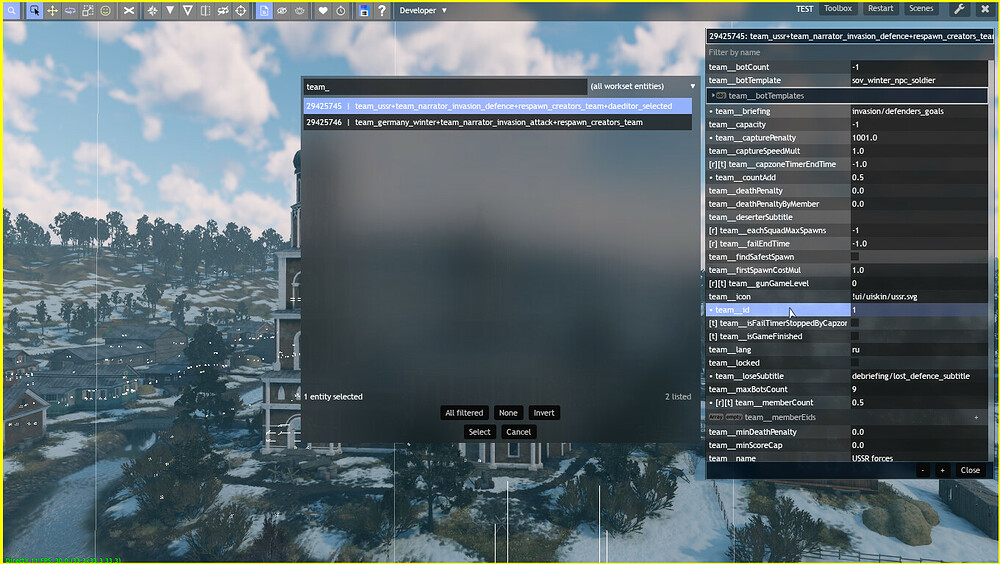Enable the team__locked checkbox
This screenshot has width=1000, height=564.
pos(854,363)
